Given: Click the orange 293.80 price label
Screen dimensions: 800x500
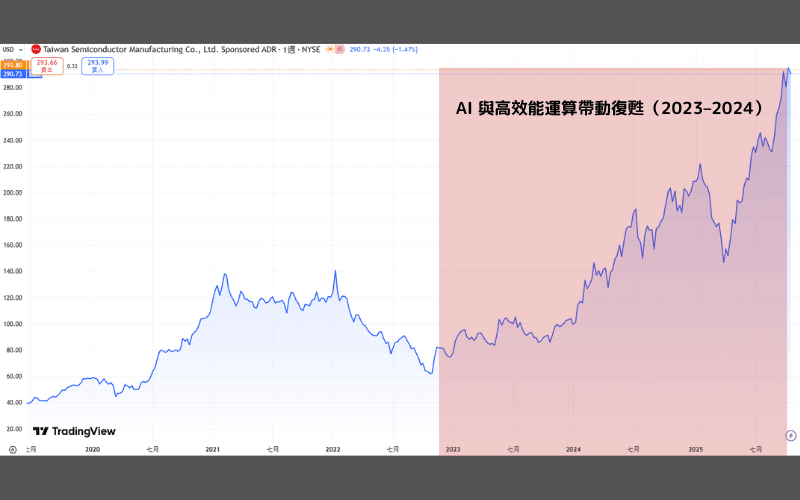Looking at the screenshot, I should (13, 65).
